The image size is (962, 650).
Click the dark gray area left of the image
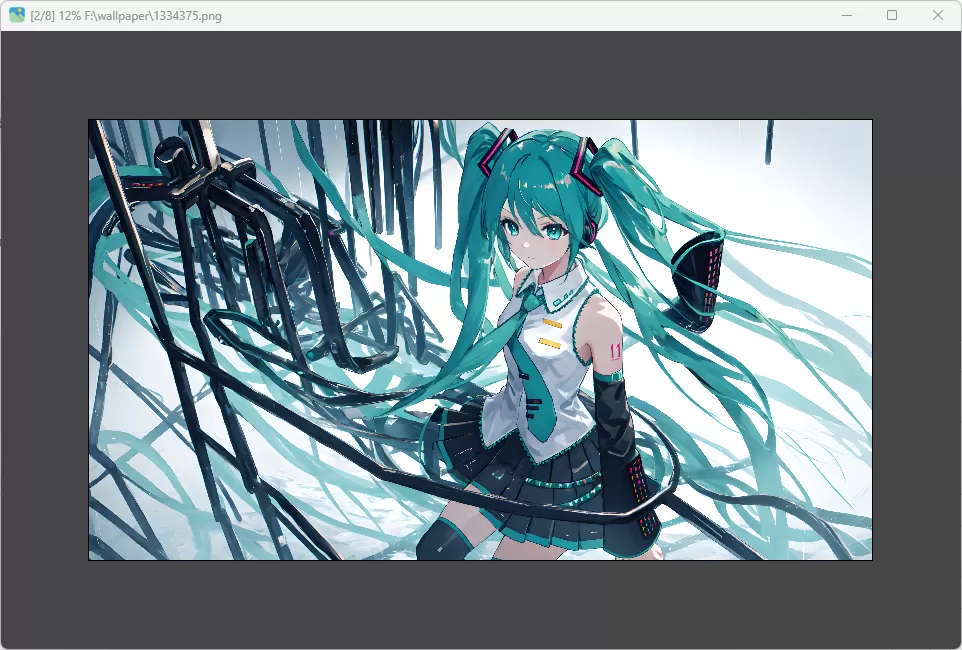[44, 340]
